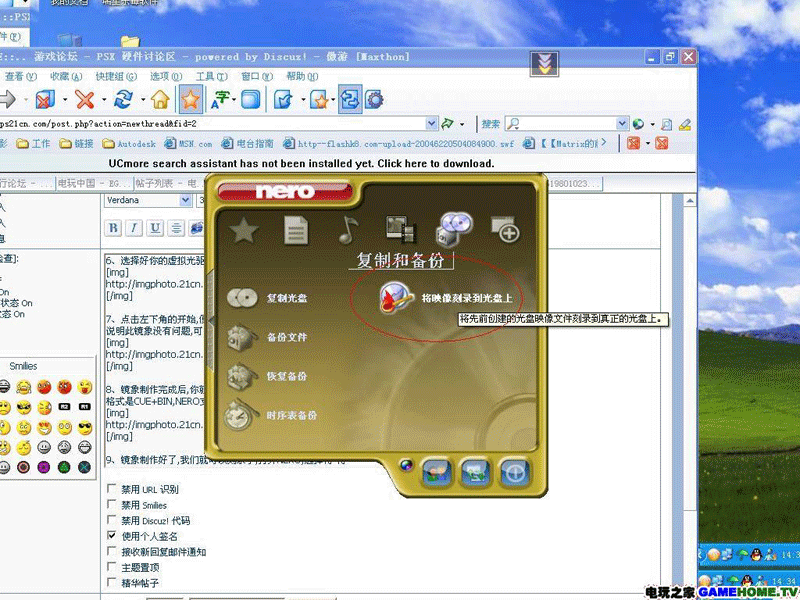Select Nero Data document category icon
The image size is (800, 600).
click(x=296, y=230)
